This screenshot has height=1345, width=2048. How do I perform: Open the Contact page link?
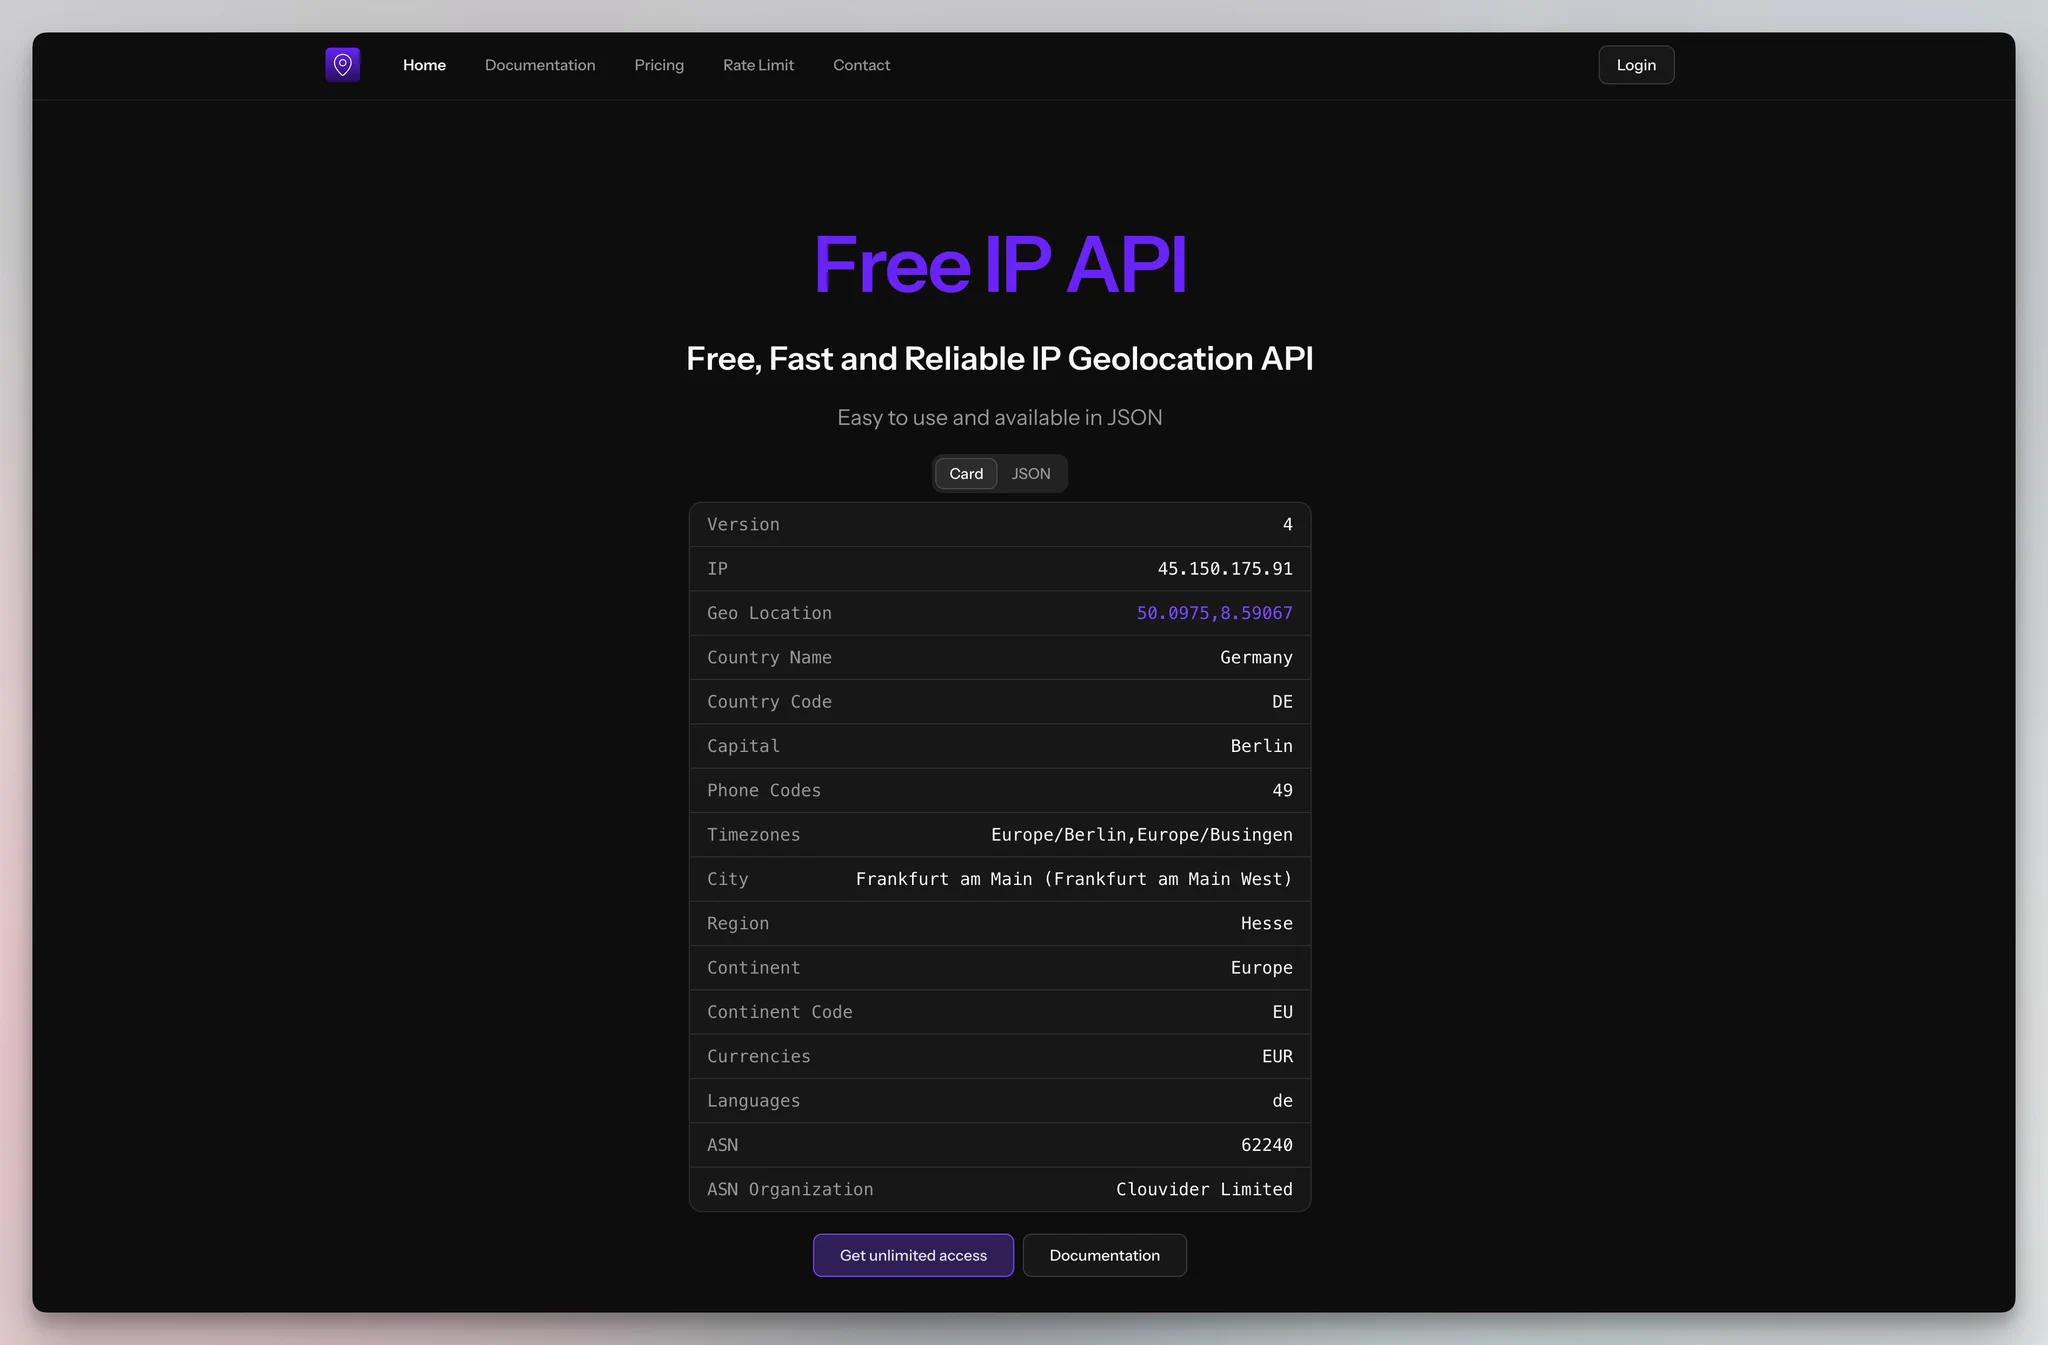pyautogui.click(x=861, y=65)
